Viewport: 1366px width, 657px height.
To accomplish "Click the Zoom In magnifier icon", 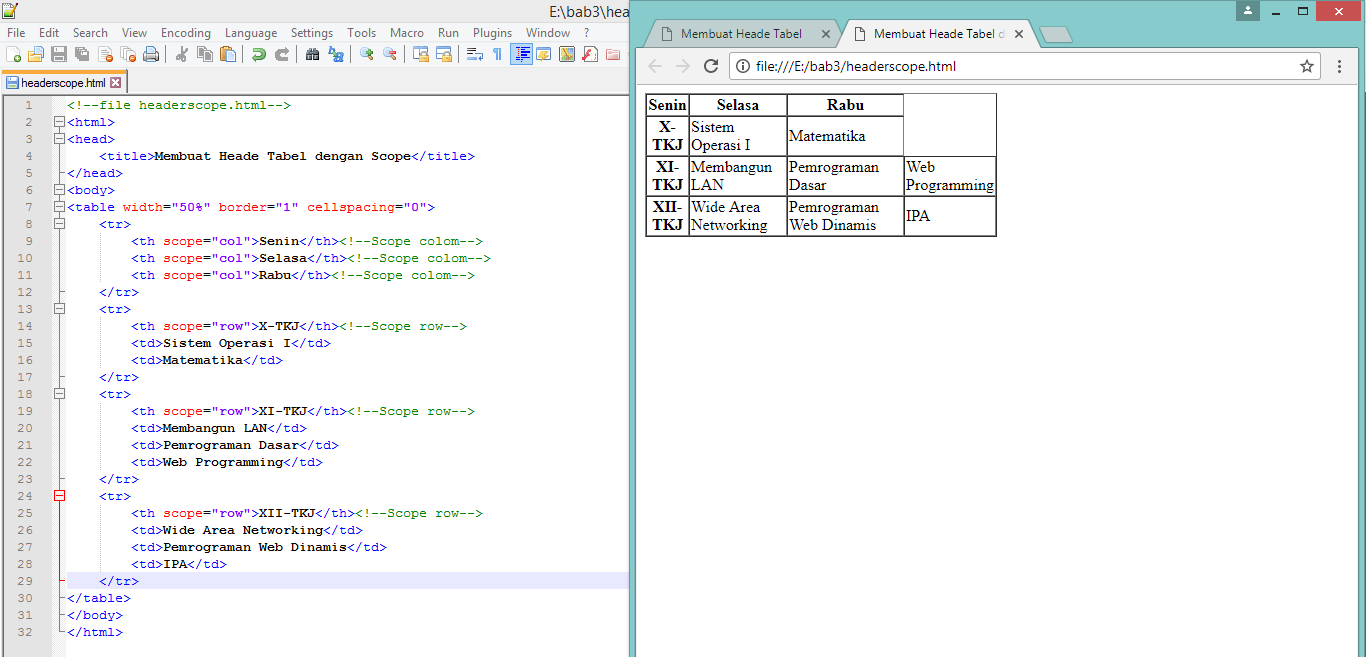I will coord(366,54).
